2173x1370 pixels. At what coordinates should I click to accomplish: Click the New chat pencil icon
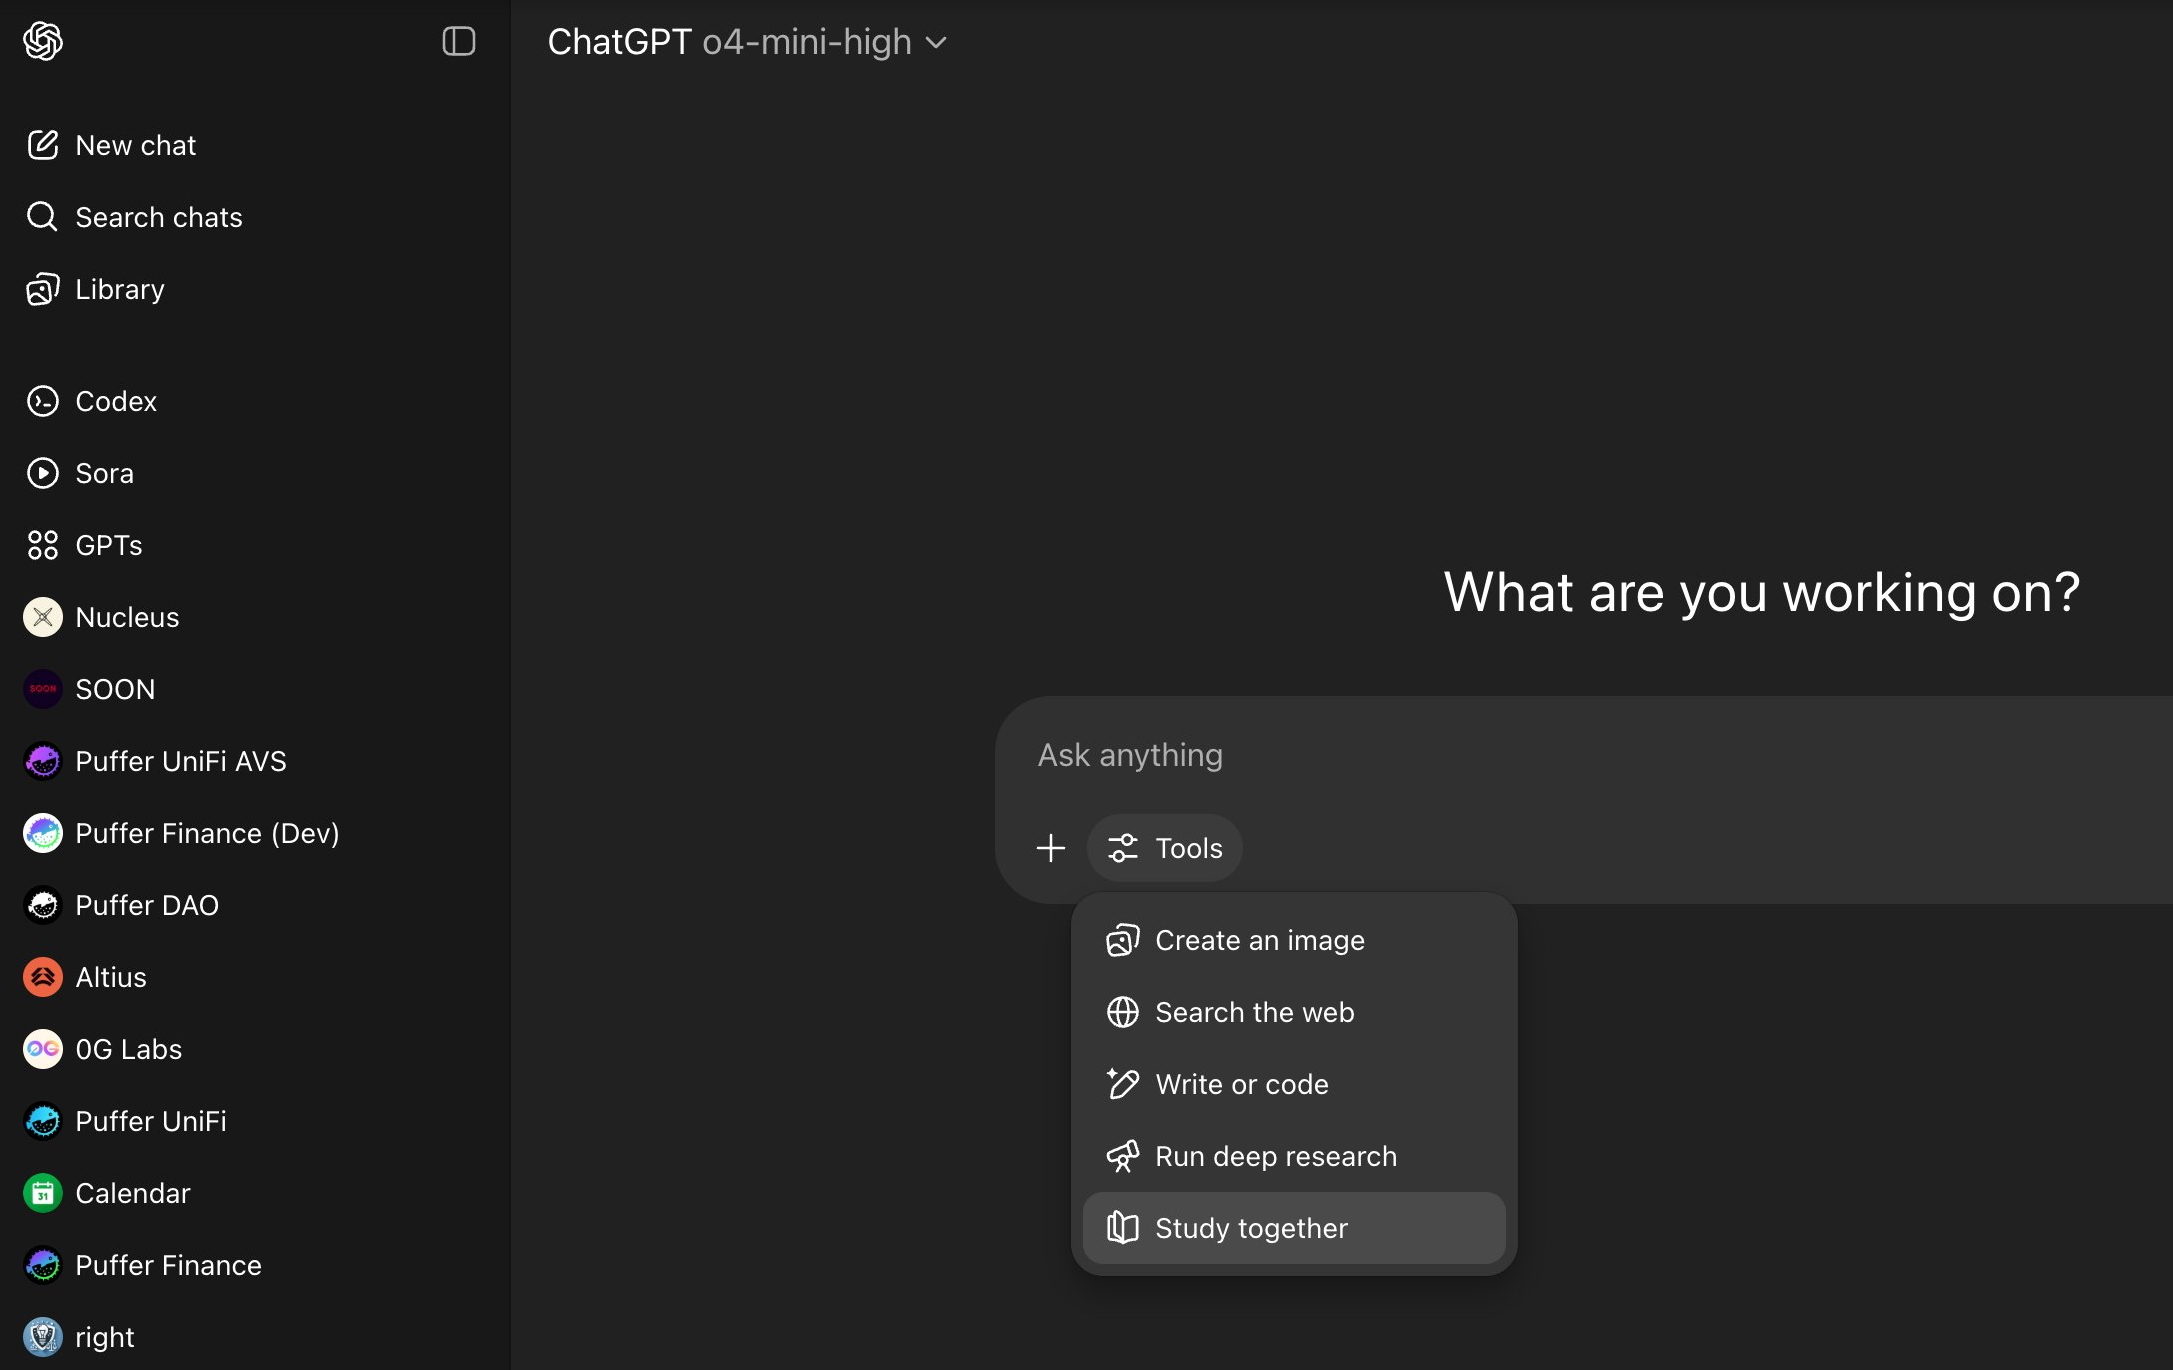[43, 145]
